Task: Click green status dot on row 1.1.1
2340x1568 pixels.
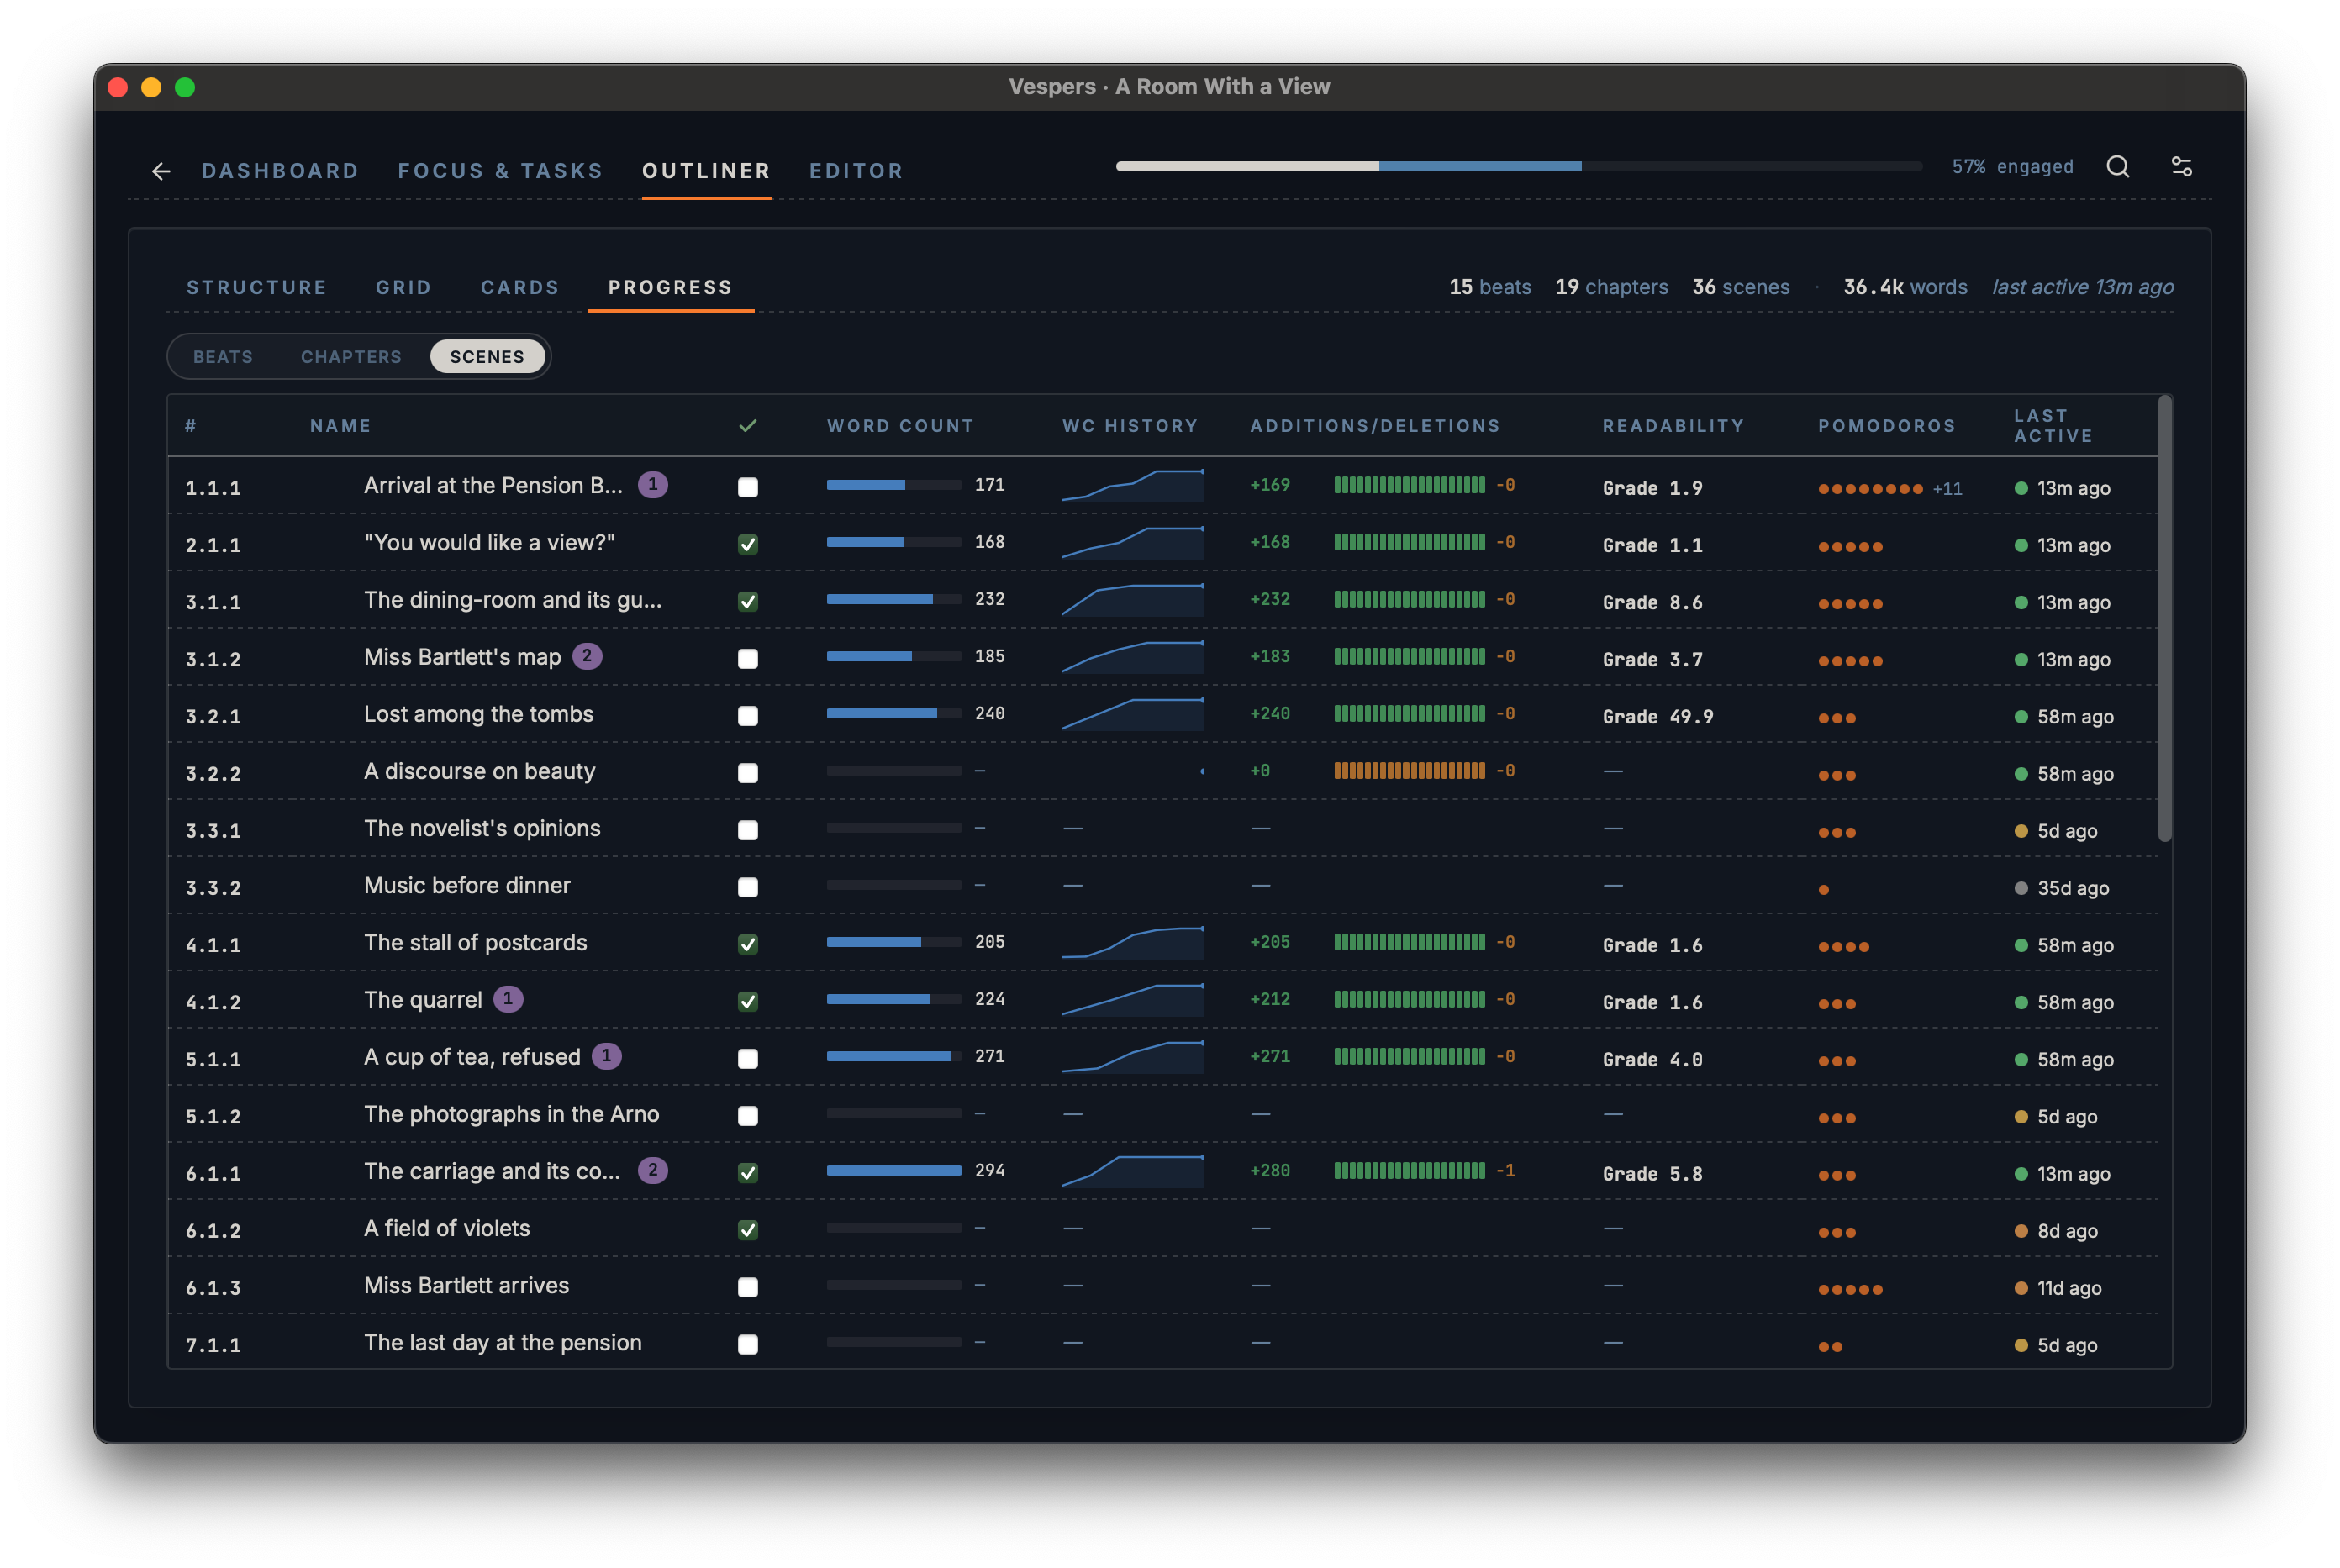Action: pyautogui.click(x=2021, y=489)
